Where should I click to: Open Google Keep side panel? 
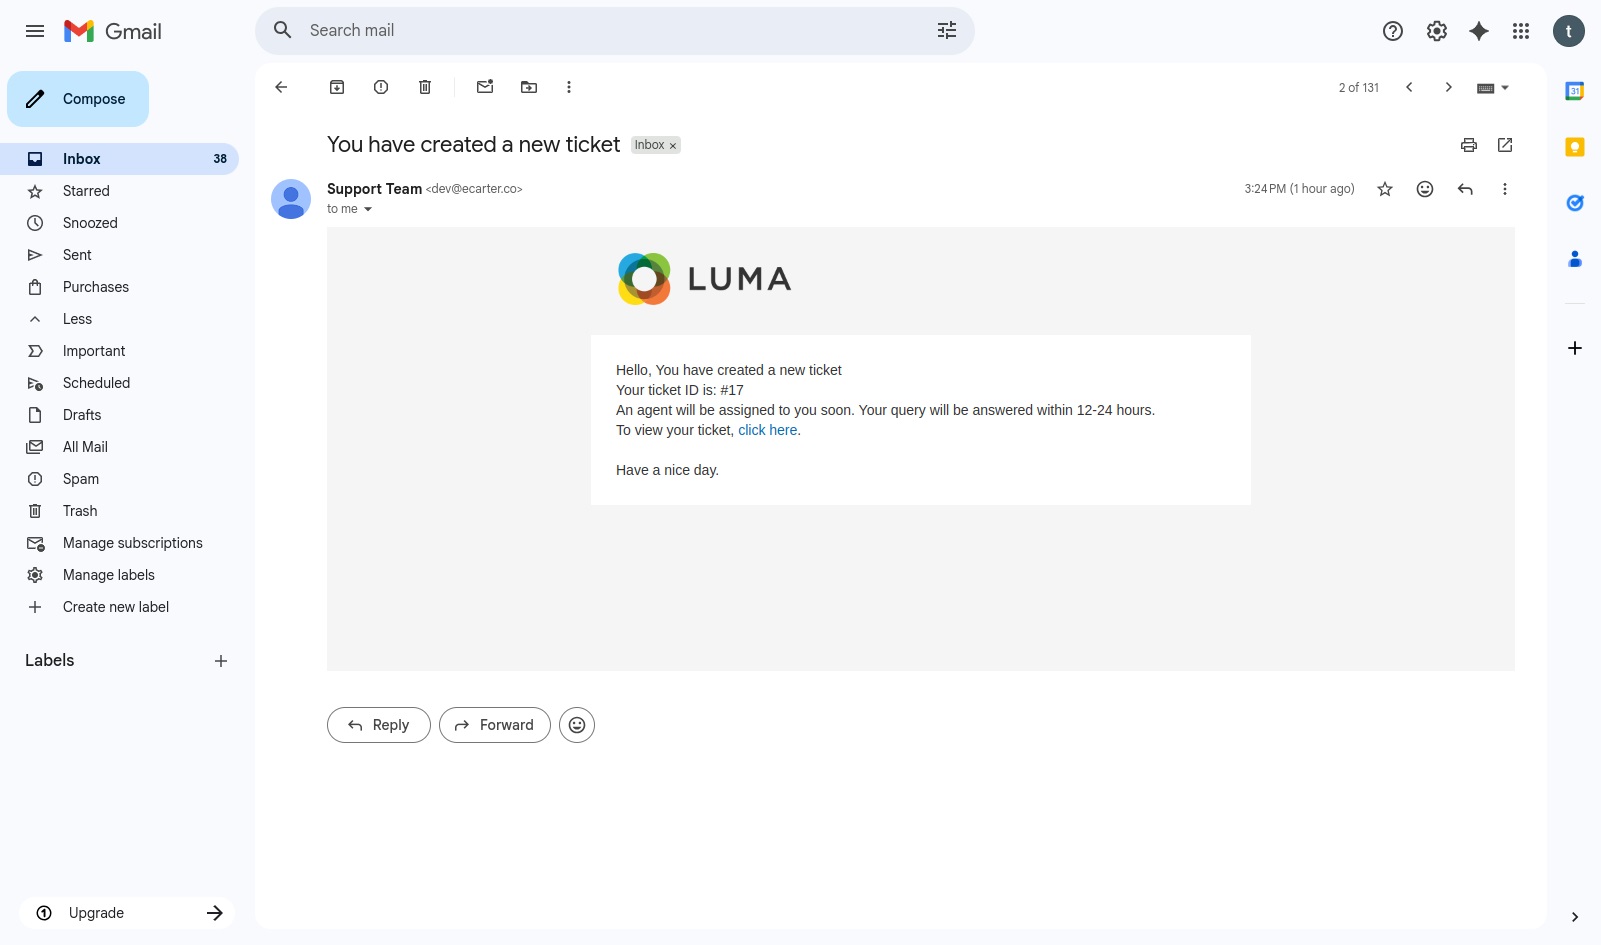[x=1575, y=147]
